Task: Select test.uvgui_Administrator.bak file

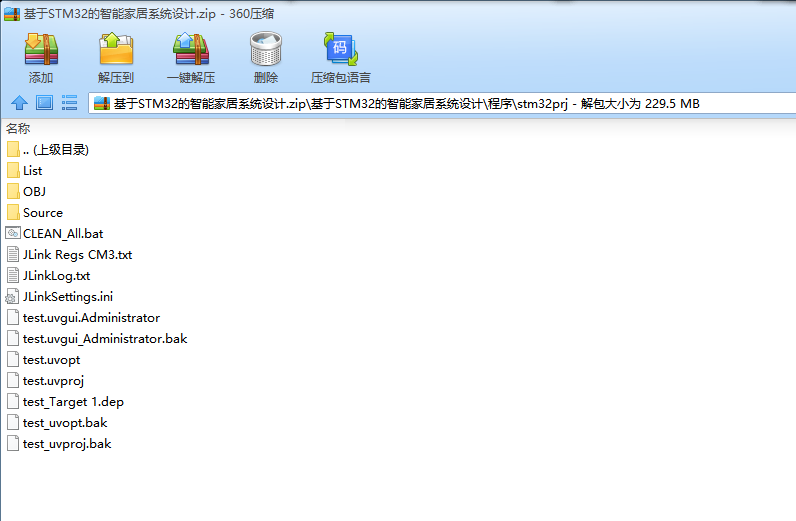Action: [97, 339]
